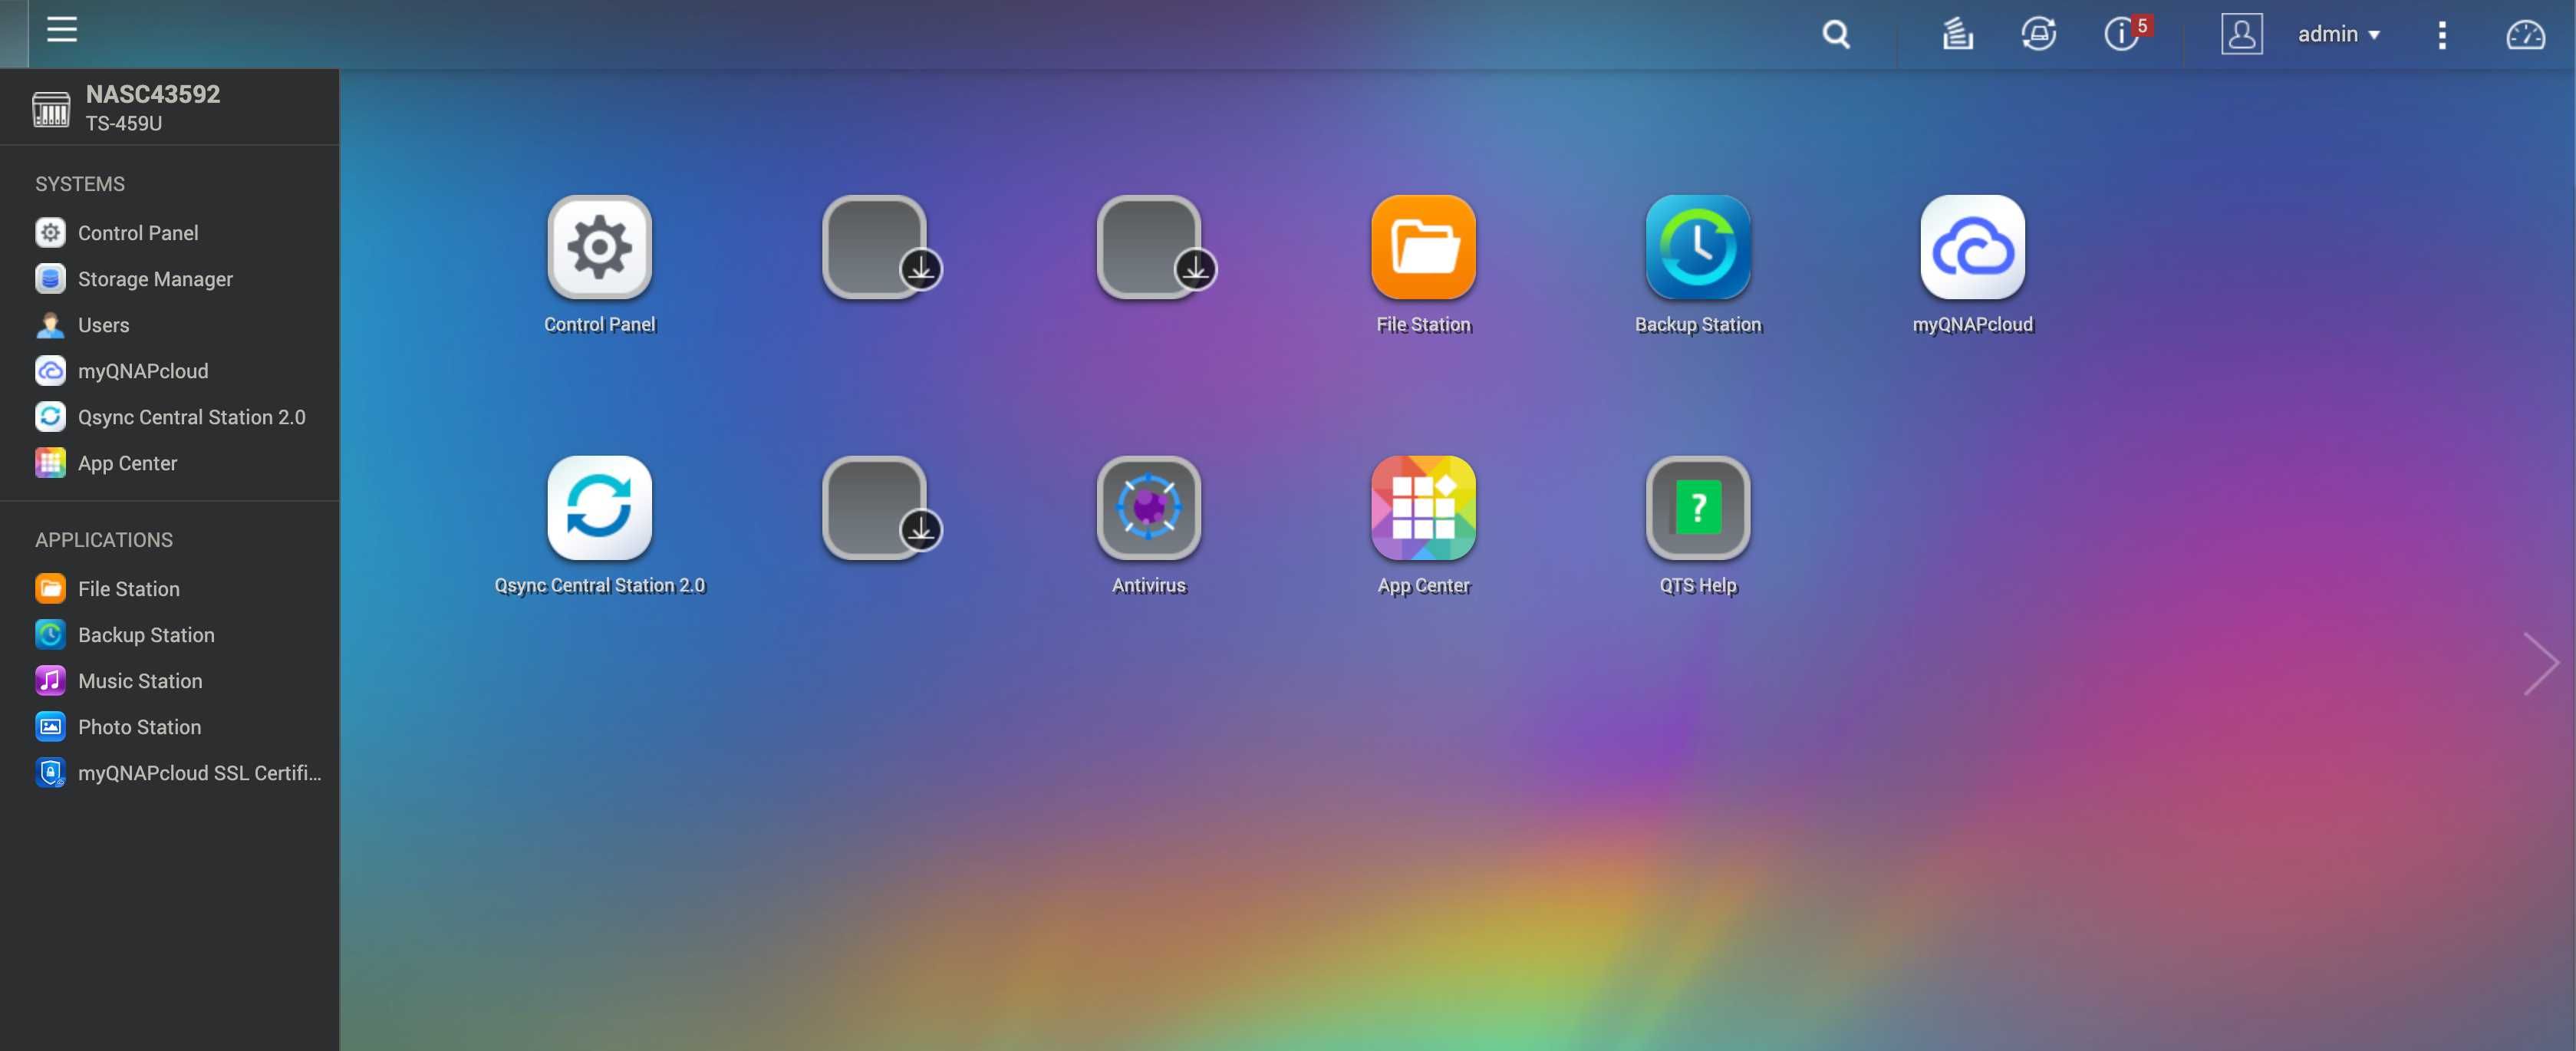This screenshot has height=1051, width=2576.
Task: Open Qsync Central Station 2.0 in sidebar
Action: coord(170,417)
